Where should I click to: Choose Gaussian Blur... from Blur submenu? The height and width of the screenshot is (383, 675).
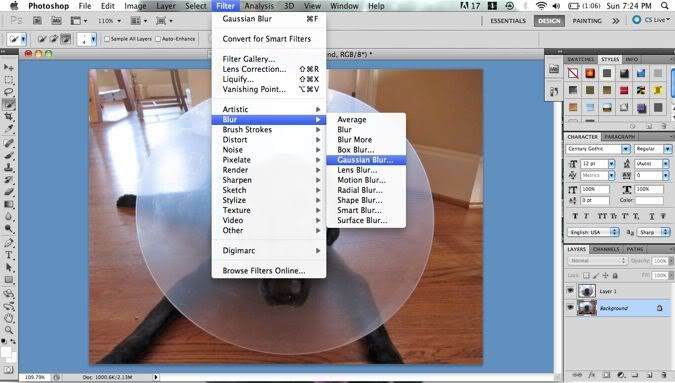[x=366, y=160]
